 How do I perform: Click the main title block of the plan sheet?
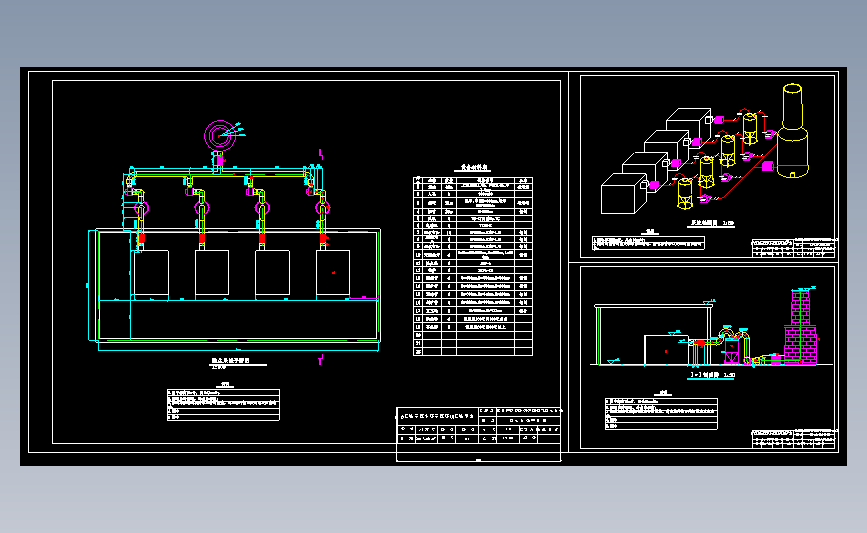coord(479,426)
